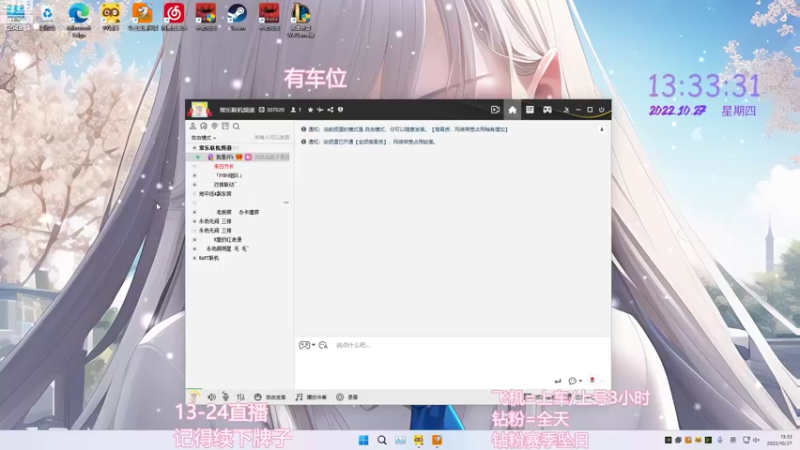Open the Windows Start menu on taskbar
The image size is (800, 450).
coord(363,440)
